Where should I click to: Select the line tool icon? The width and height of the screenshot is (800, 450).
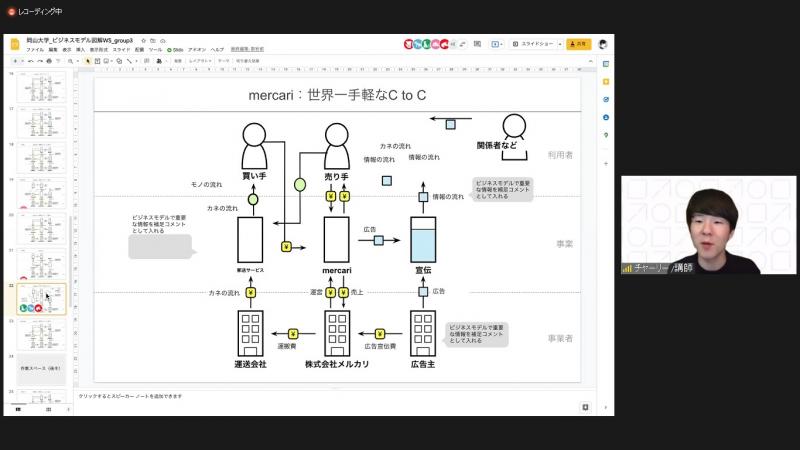(x=129, y=61)
